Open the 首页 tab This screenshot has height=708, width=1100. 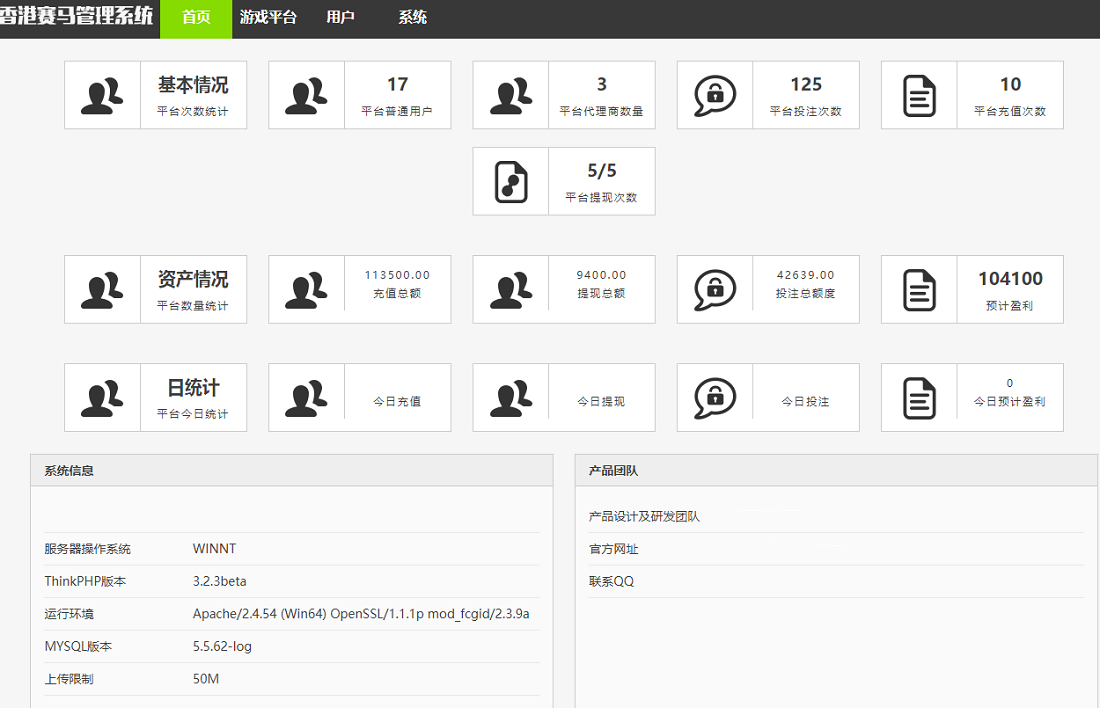pyautogui.click(x=196, y=18)
